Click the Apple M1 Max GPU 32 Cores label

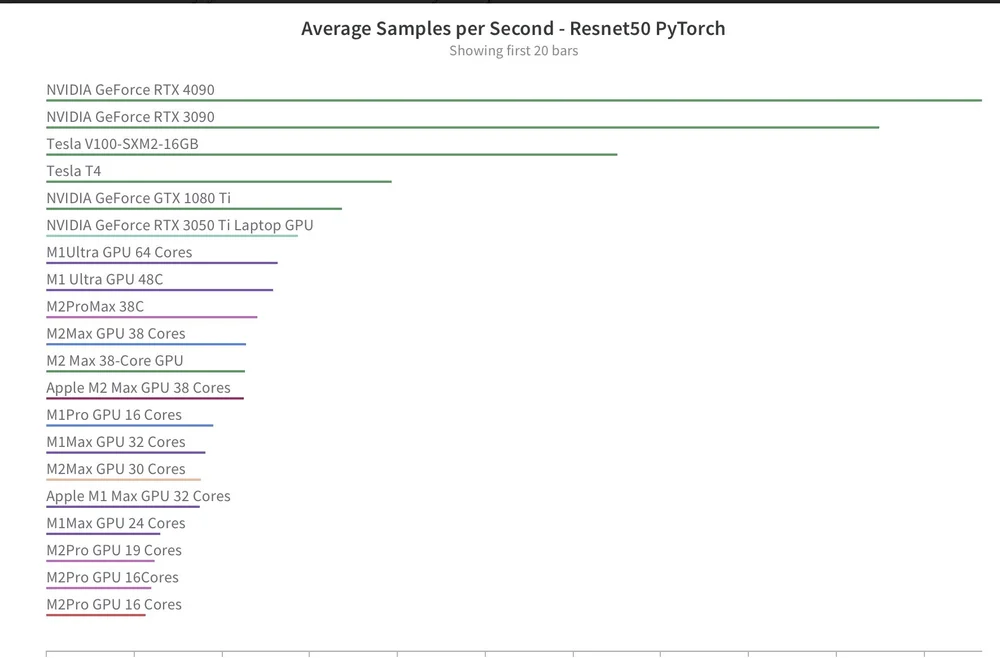pos(138,496)
